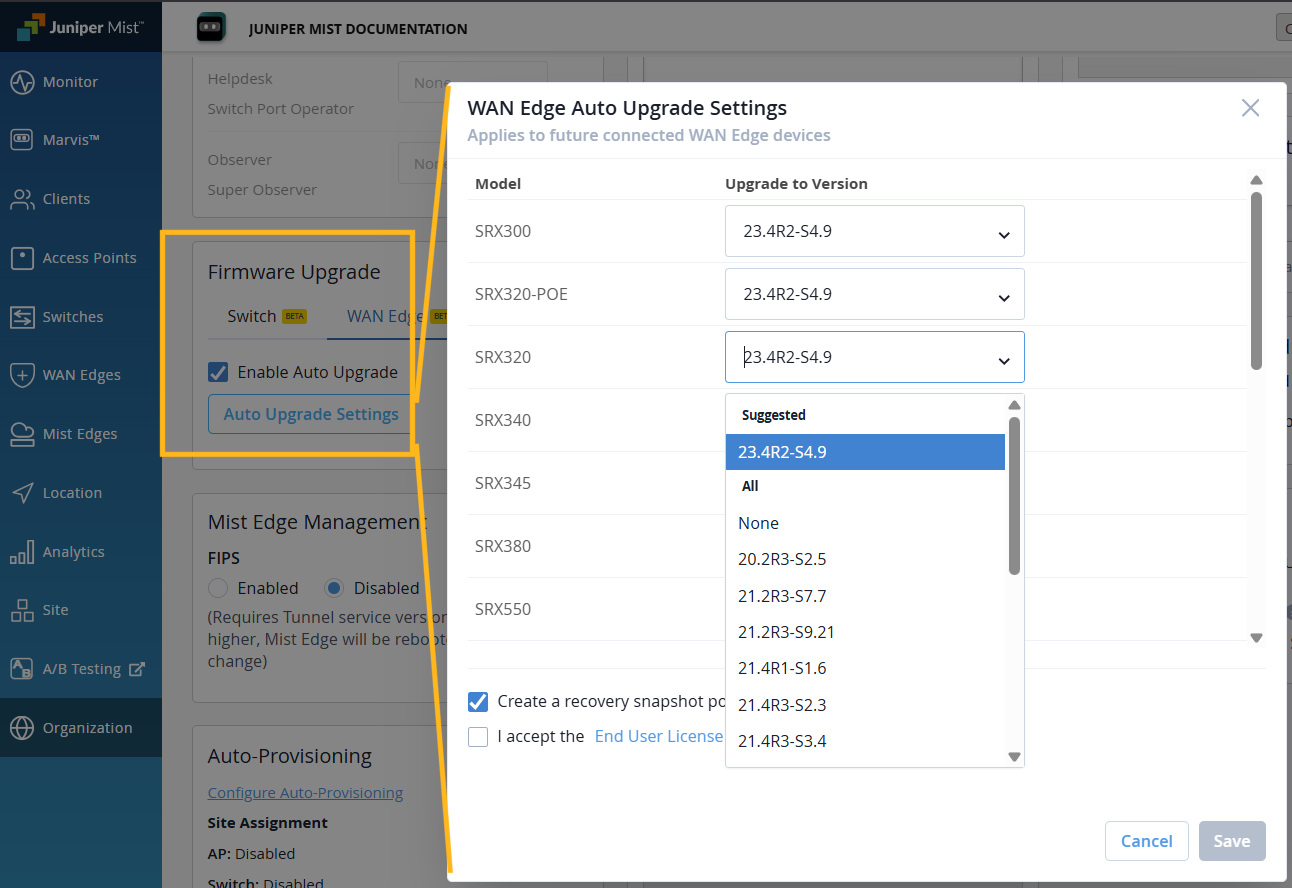
Task: Select version 21.4R1-S1.6
Action: (865, 668)
